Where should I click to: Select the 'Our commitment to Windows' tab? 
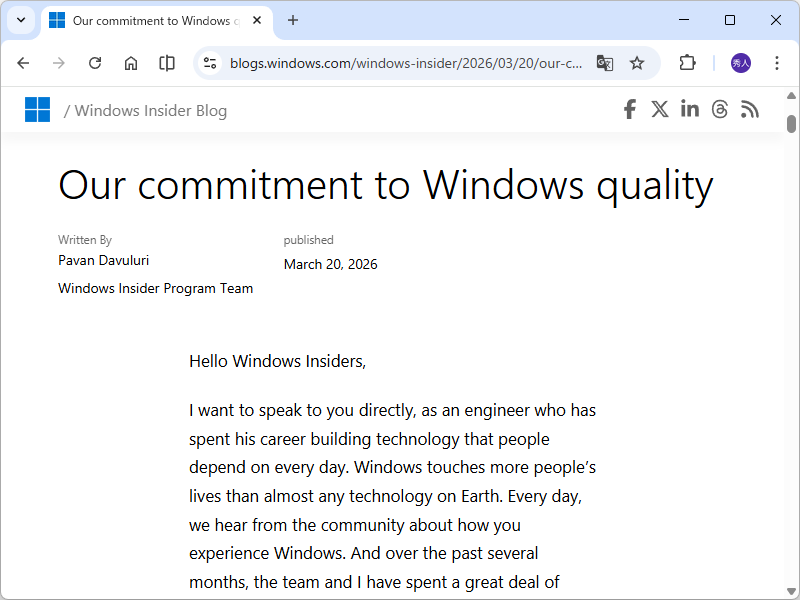click(150, 20)
